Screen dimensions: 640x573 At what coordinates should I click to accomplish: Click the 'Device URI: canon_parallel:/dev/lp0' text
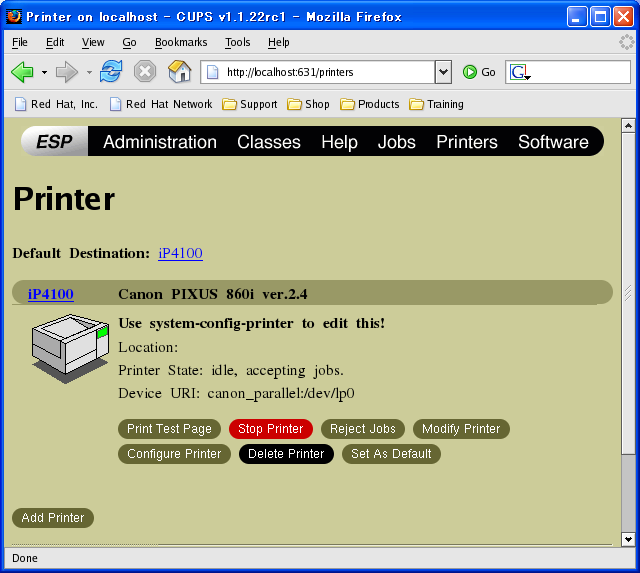(236, 393)
